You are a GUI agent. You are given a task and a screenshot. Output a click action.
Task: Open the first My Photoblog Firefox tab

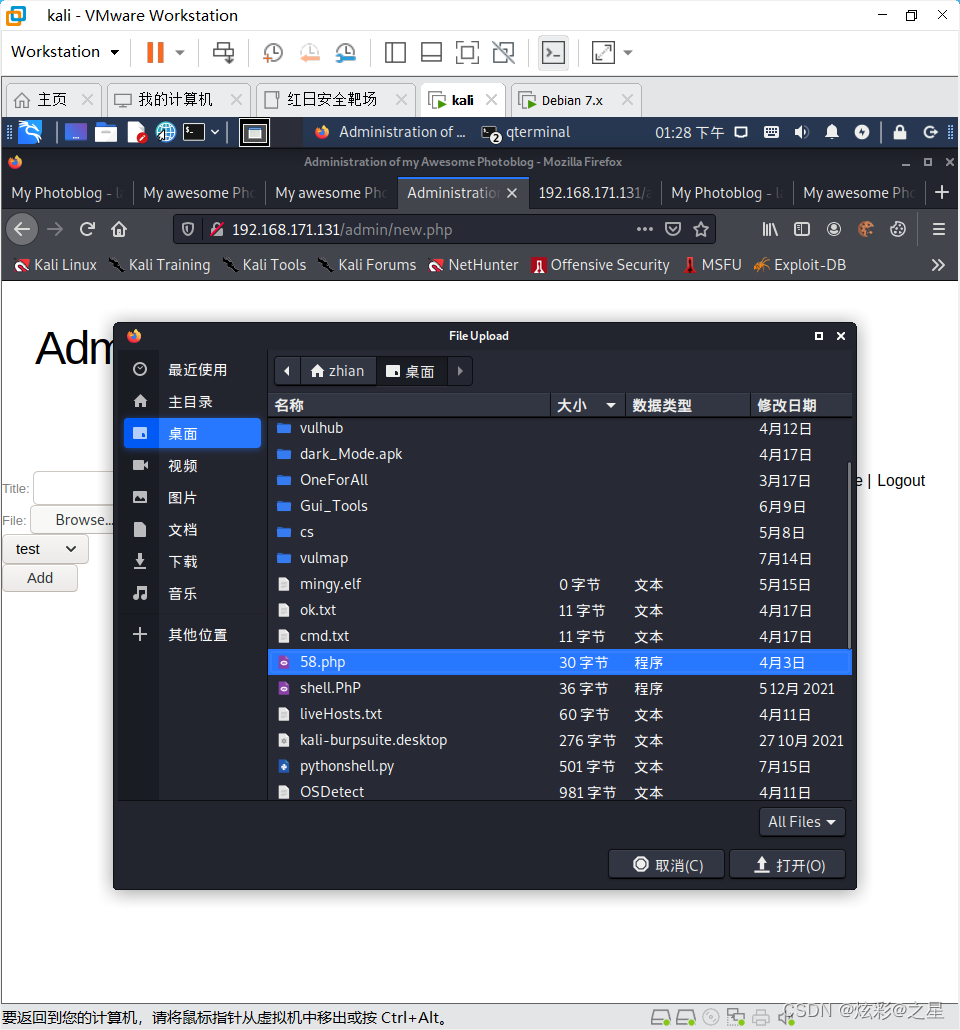pyautogui.click(x=67, y=192)
